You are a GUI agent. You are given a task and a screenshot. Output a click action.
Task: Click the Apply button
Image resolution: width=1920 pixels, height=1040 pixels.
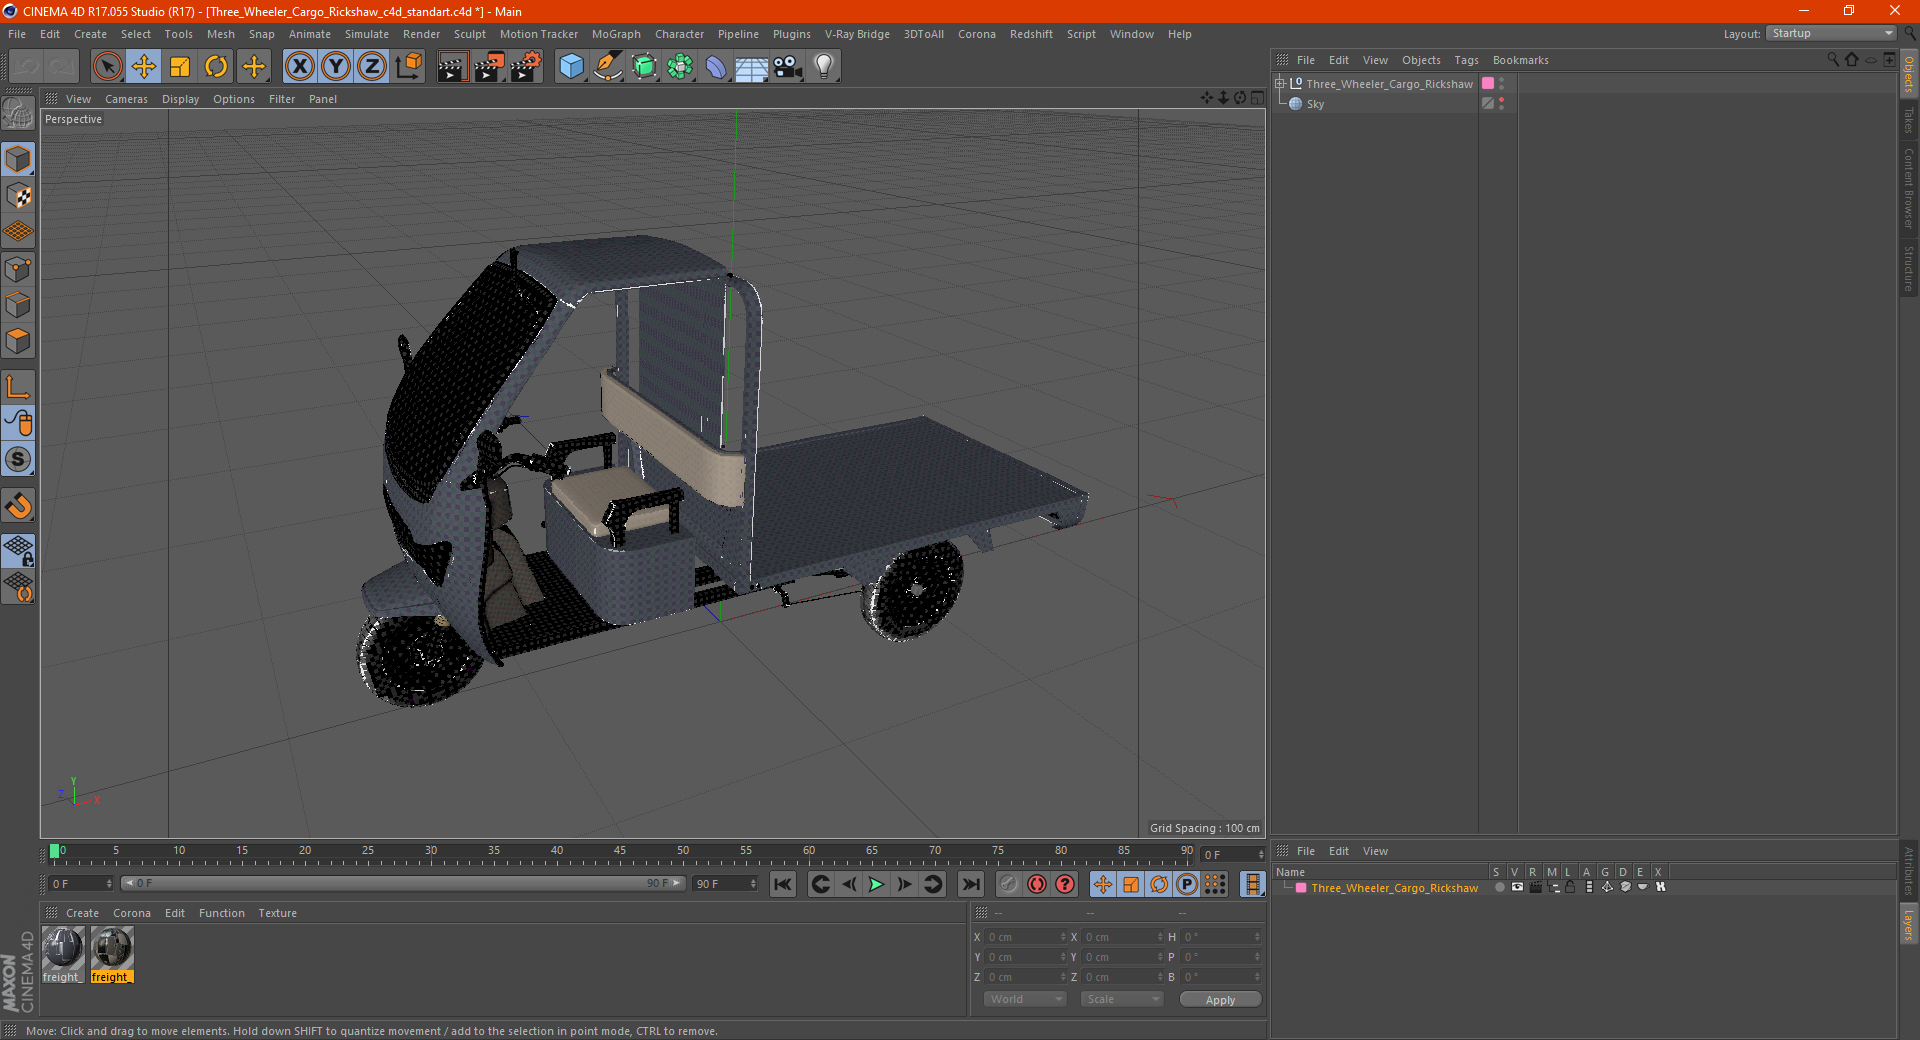tap(1220, 1000)
